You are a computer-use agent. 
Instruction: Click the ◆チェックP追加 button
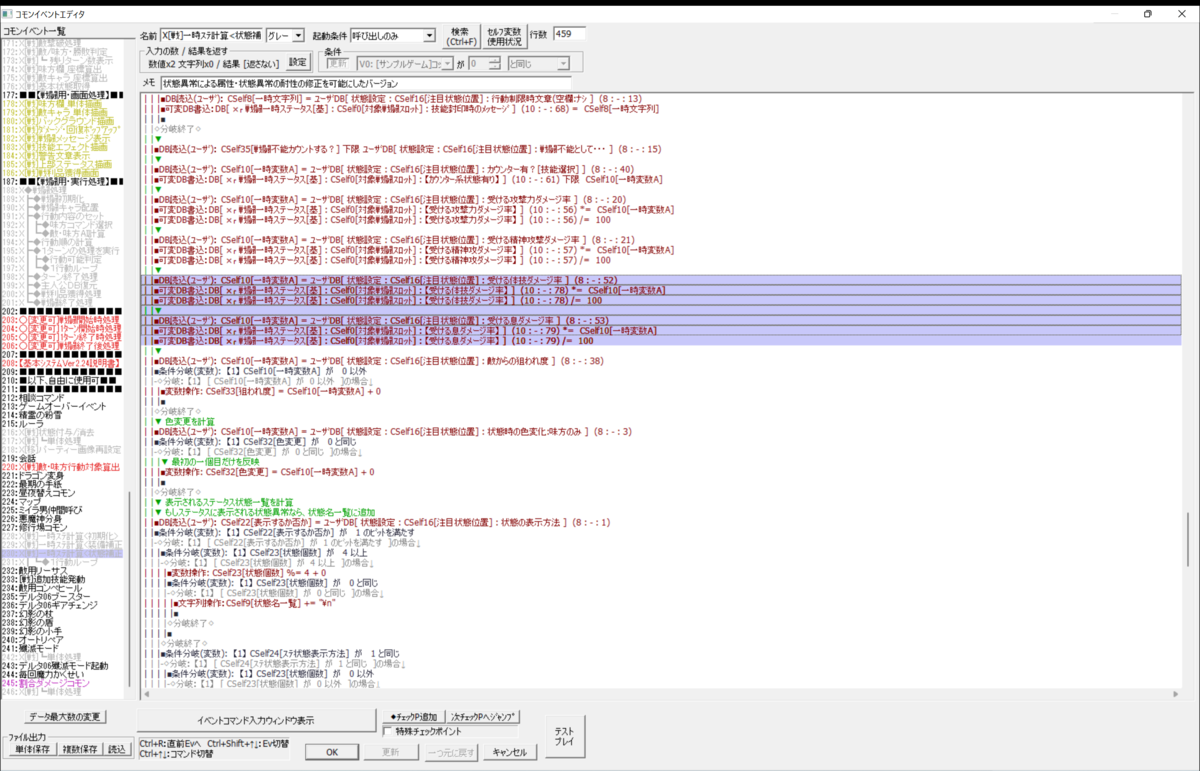(x=412, y=717)
